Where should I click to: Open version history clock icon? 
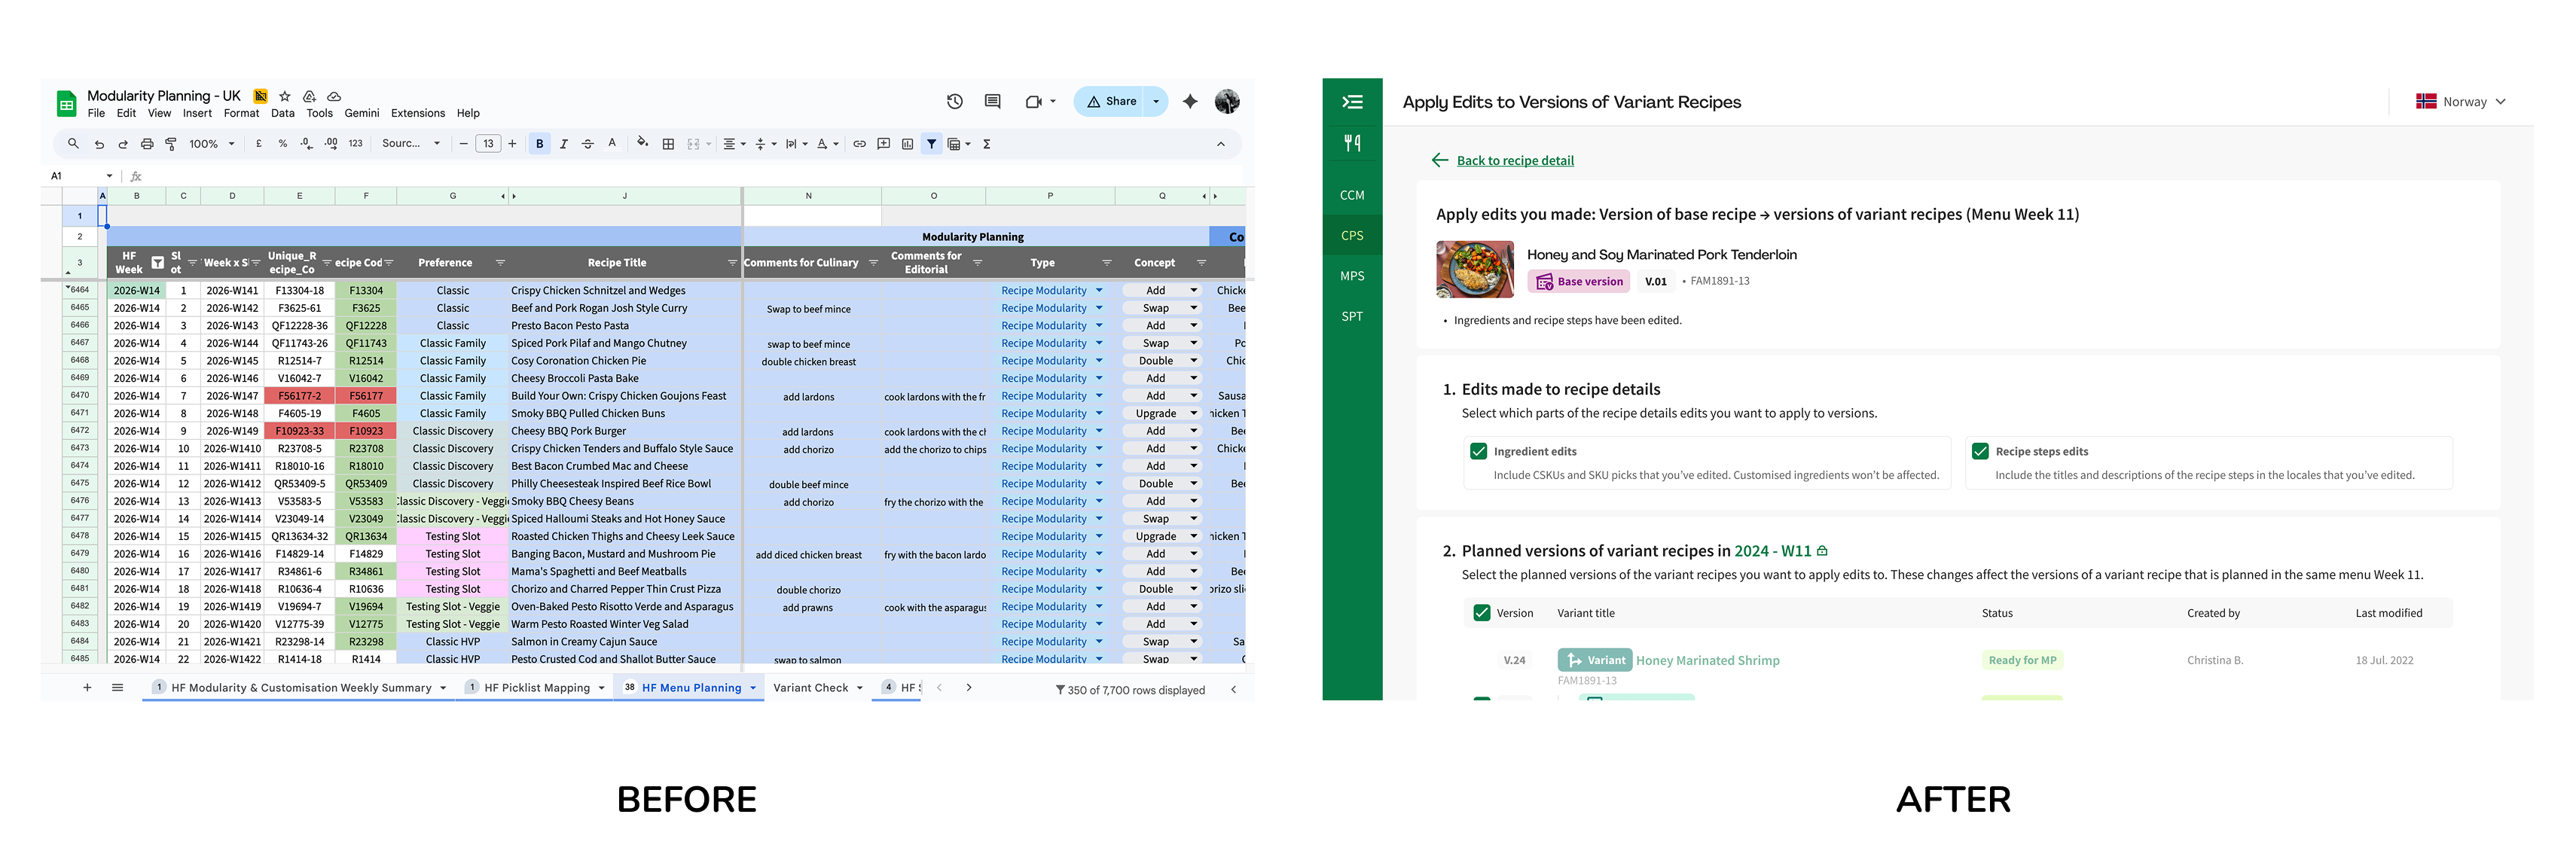[954, 101]
